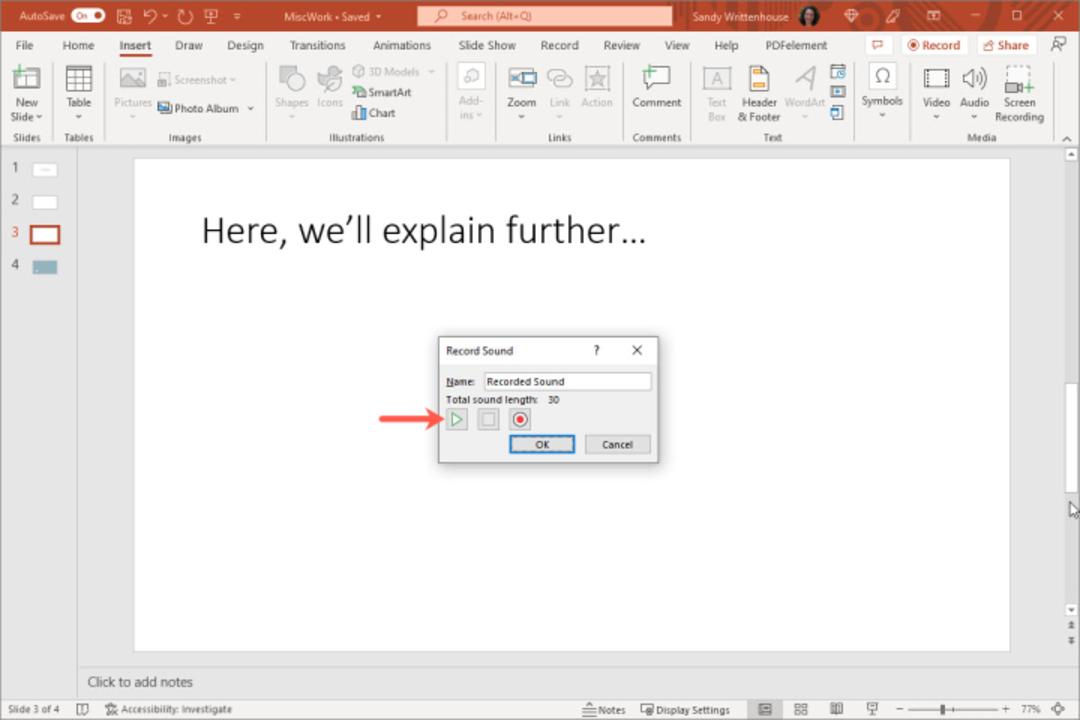Viewport: 1080px width, 720px height.
Task: Open the Photo Album dropdown arrow
Action: [251, 108]
